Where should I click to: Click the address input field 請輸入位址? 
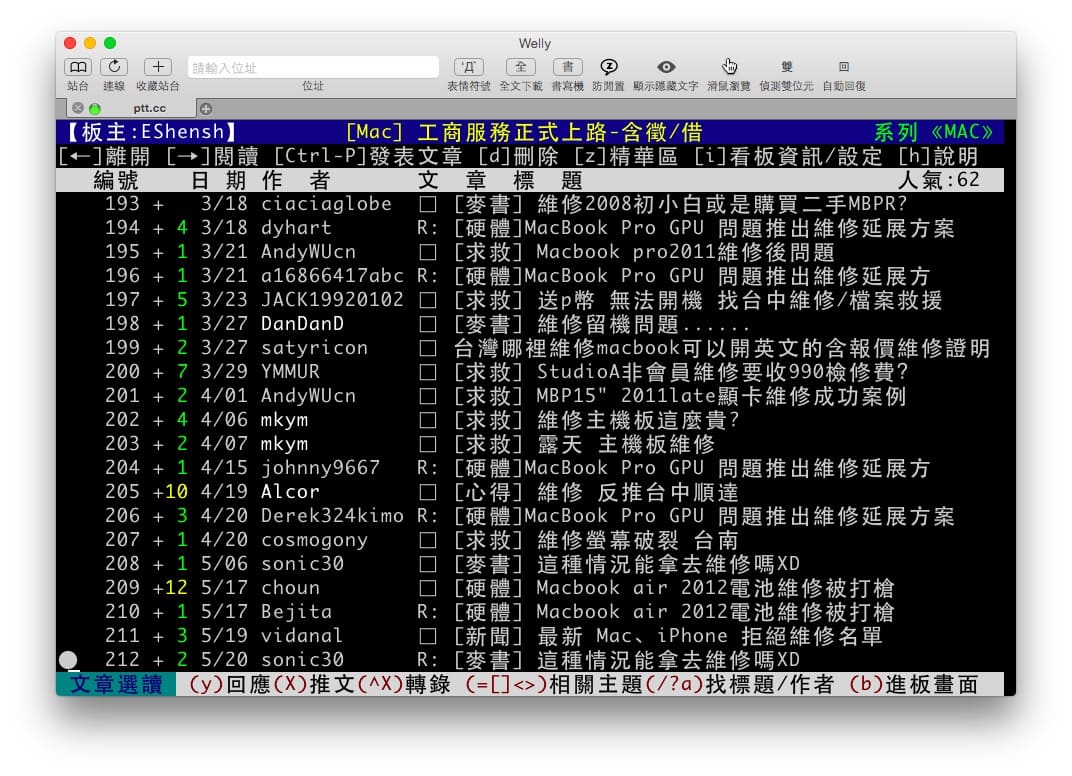click(x=313, y=68)
